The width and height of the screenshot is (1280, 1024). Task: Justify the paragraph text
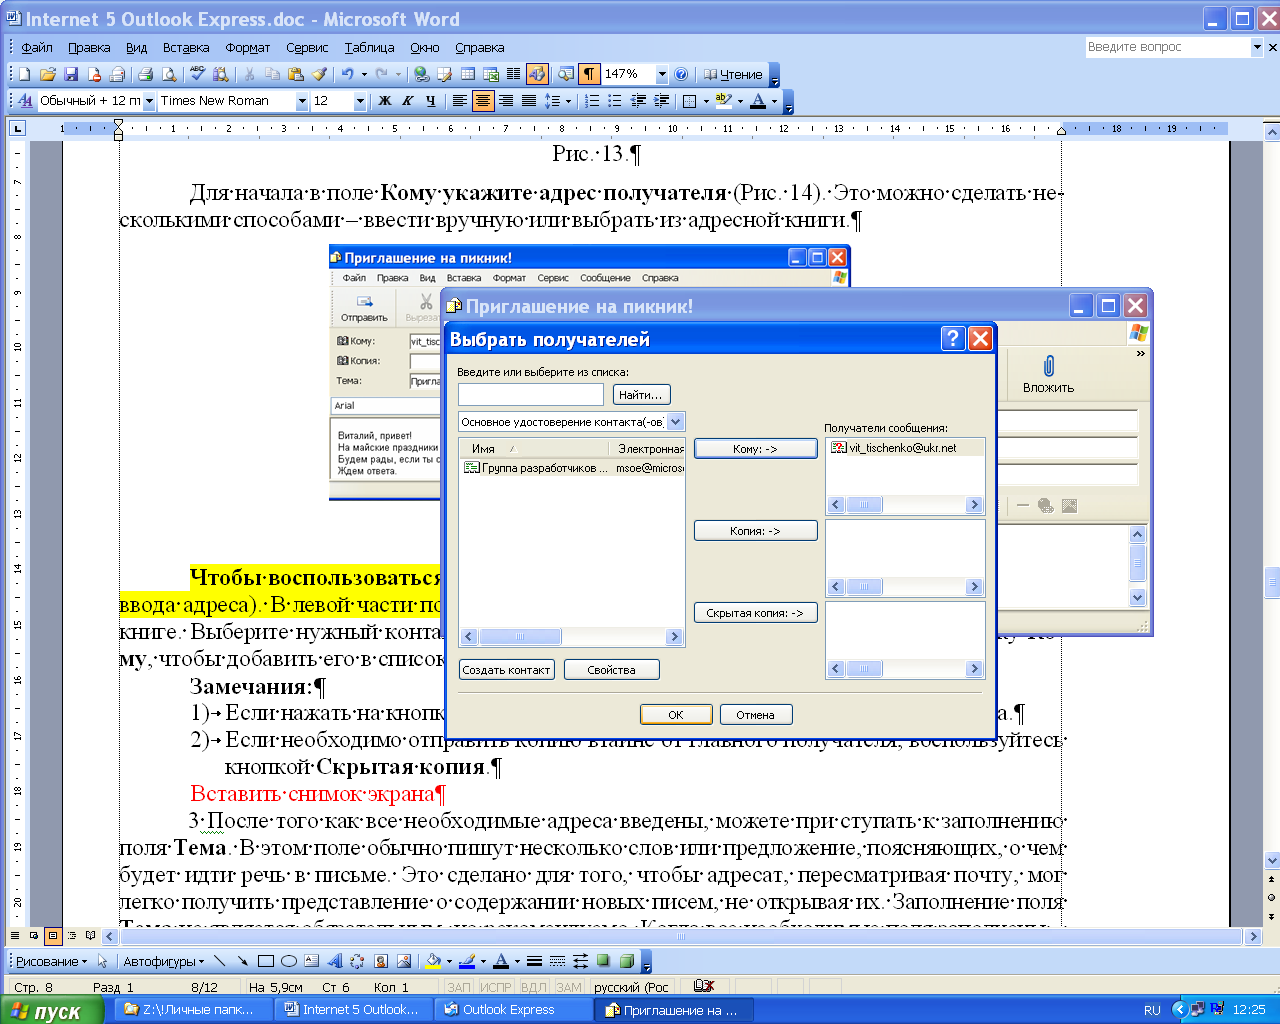529,101
